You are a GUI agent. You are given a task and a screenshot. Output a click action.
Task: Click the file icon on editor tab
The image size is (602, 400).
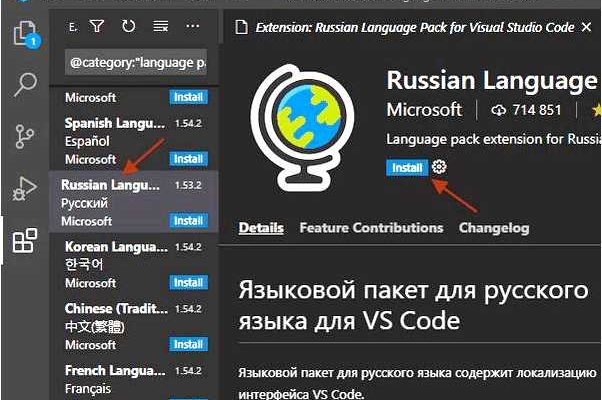click(x=241, y=27)
